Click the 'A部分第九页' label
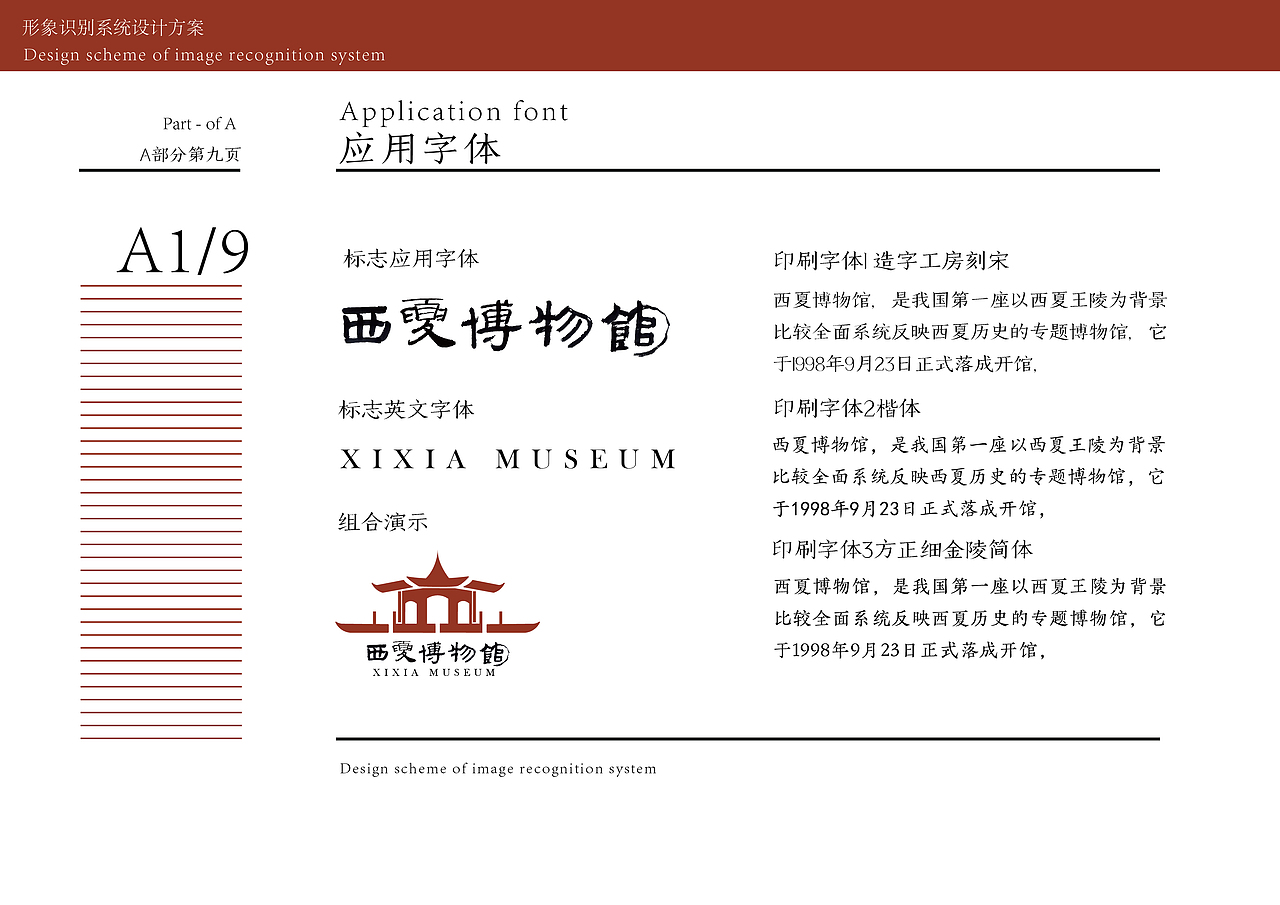1280x905 pixels. (190, 154)
